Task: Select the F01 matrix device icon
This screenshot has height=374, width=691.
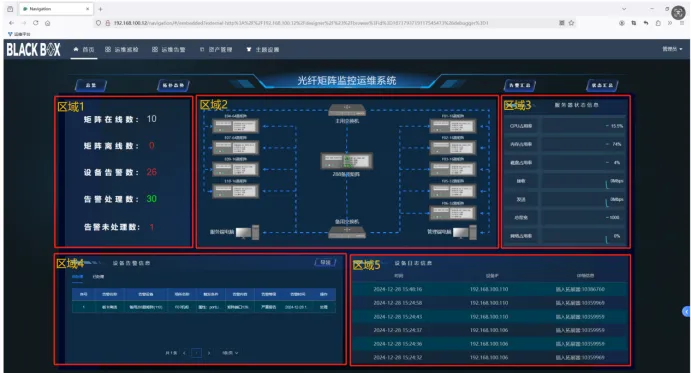Action: point(453,126)
